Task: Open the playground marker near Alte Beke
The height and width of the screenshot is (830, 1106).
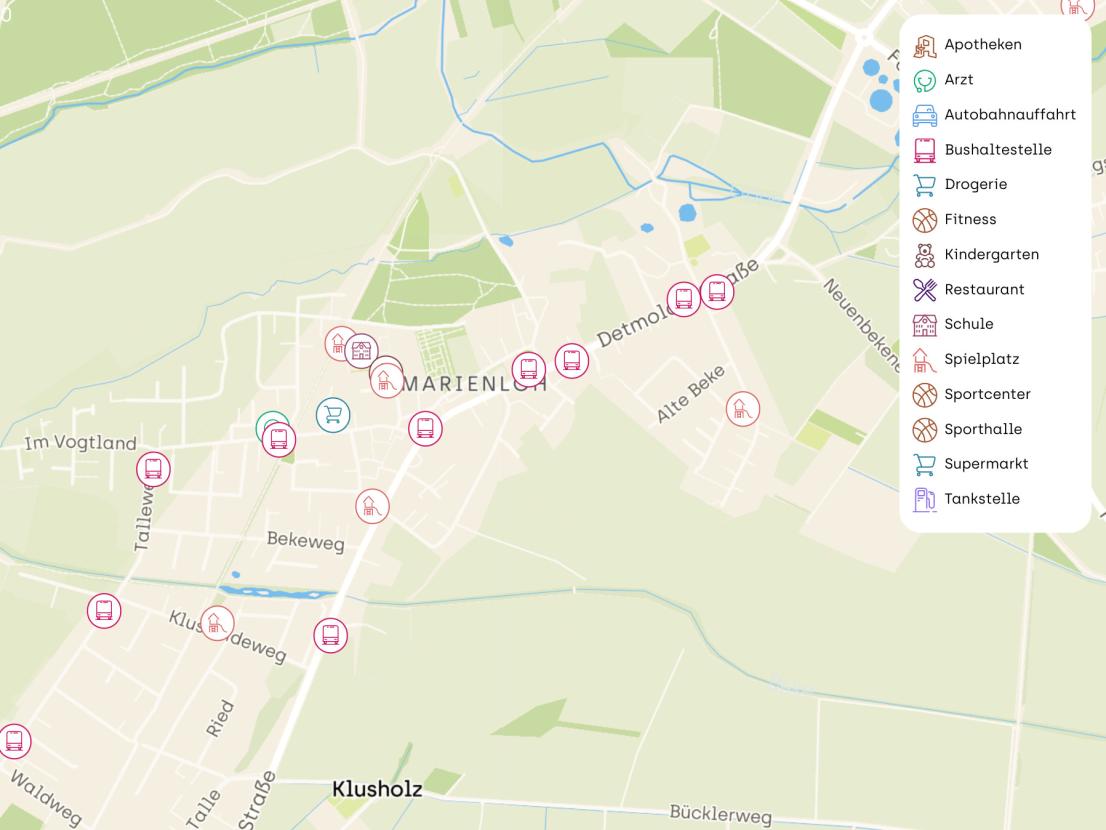Action: (742, 408)
